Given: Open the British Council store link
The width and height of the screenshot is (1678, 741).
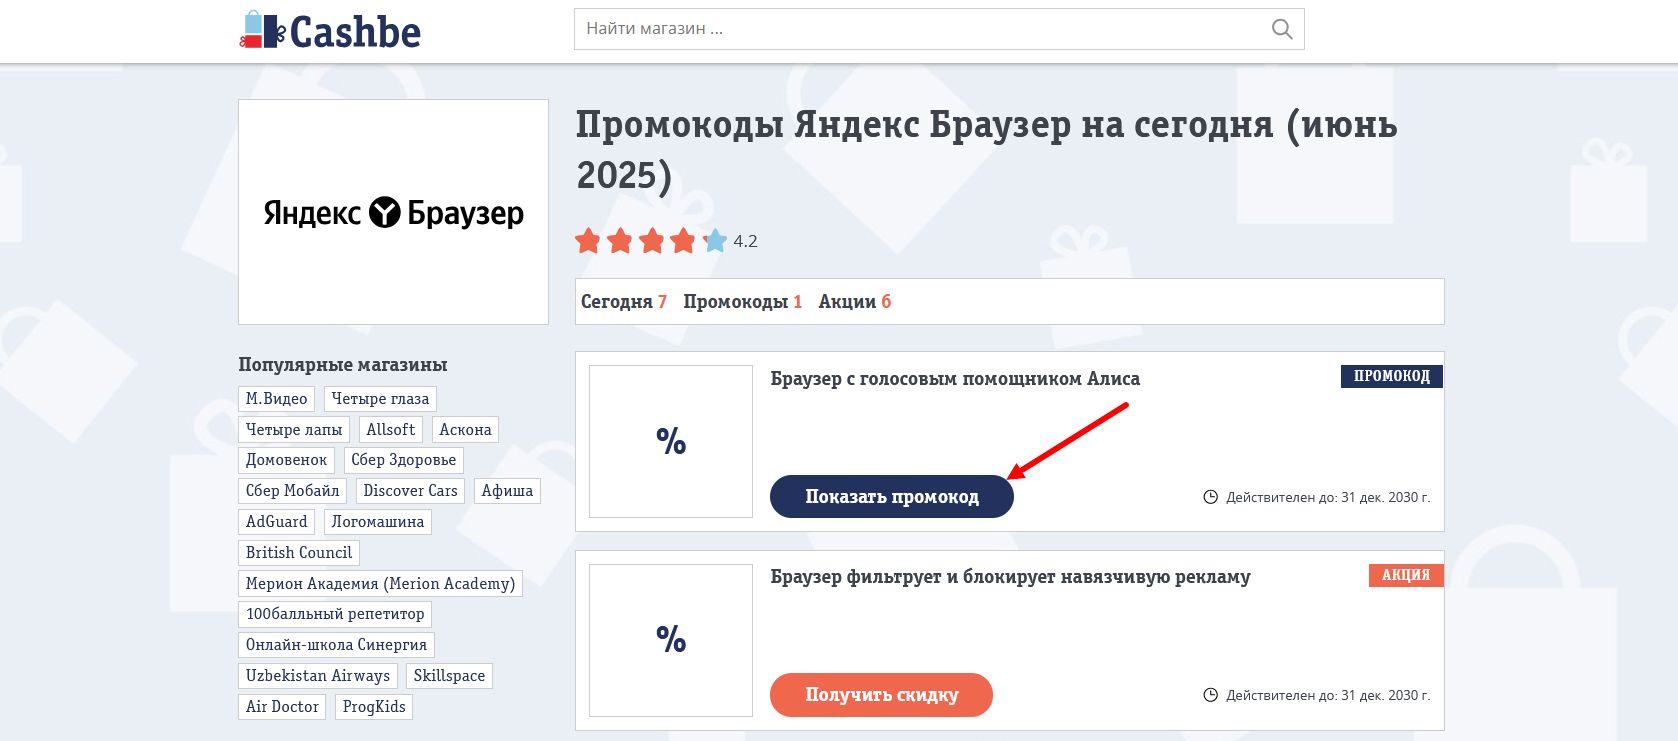Looking at the screenshot, I should click(299, 553).
